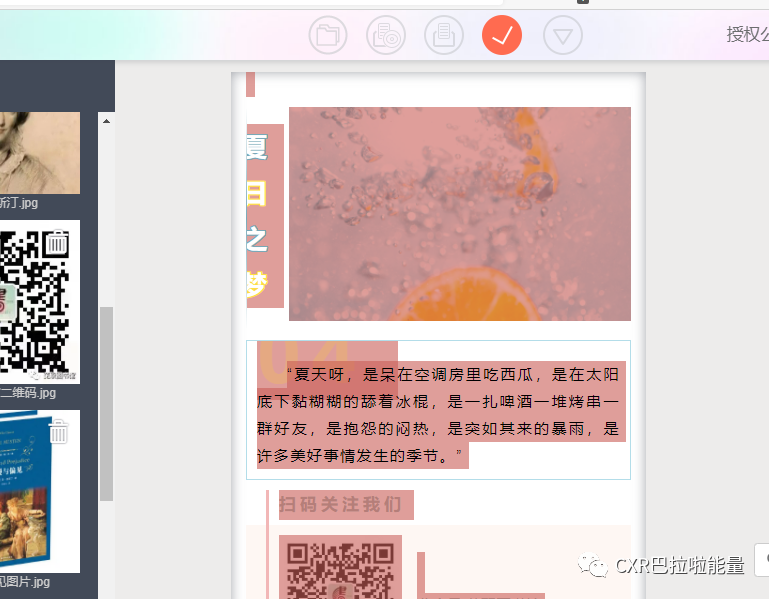Click the 授权 text in top right

(x=747, y=34)
